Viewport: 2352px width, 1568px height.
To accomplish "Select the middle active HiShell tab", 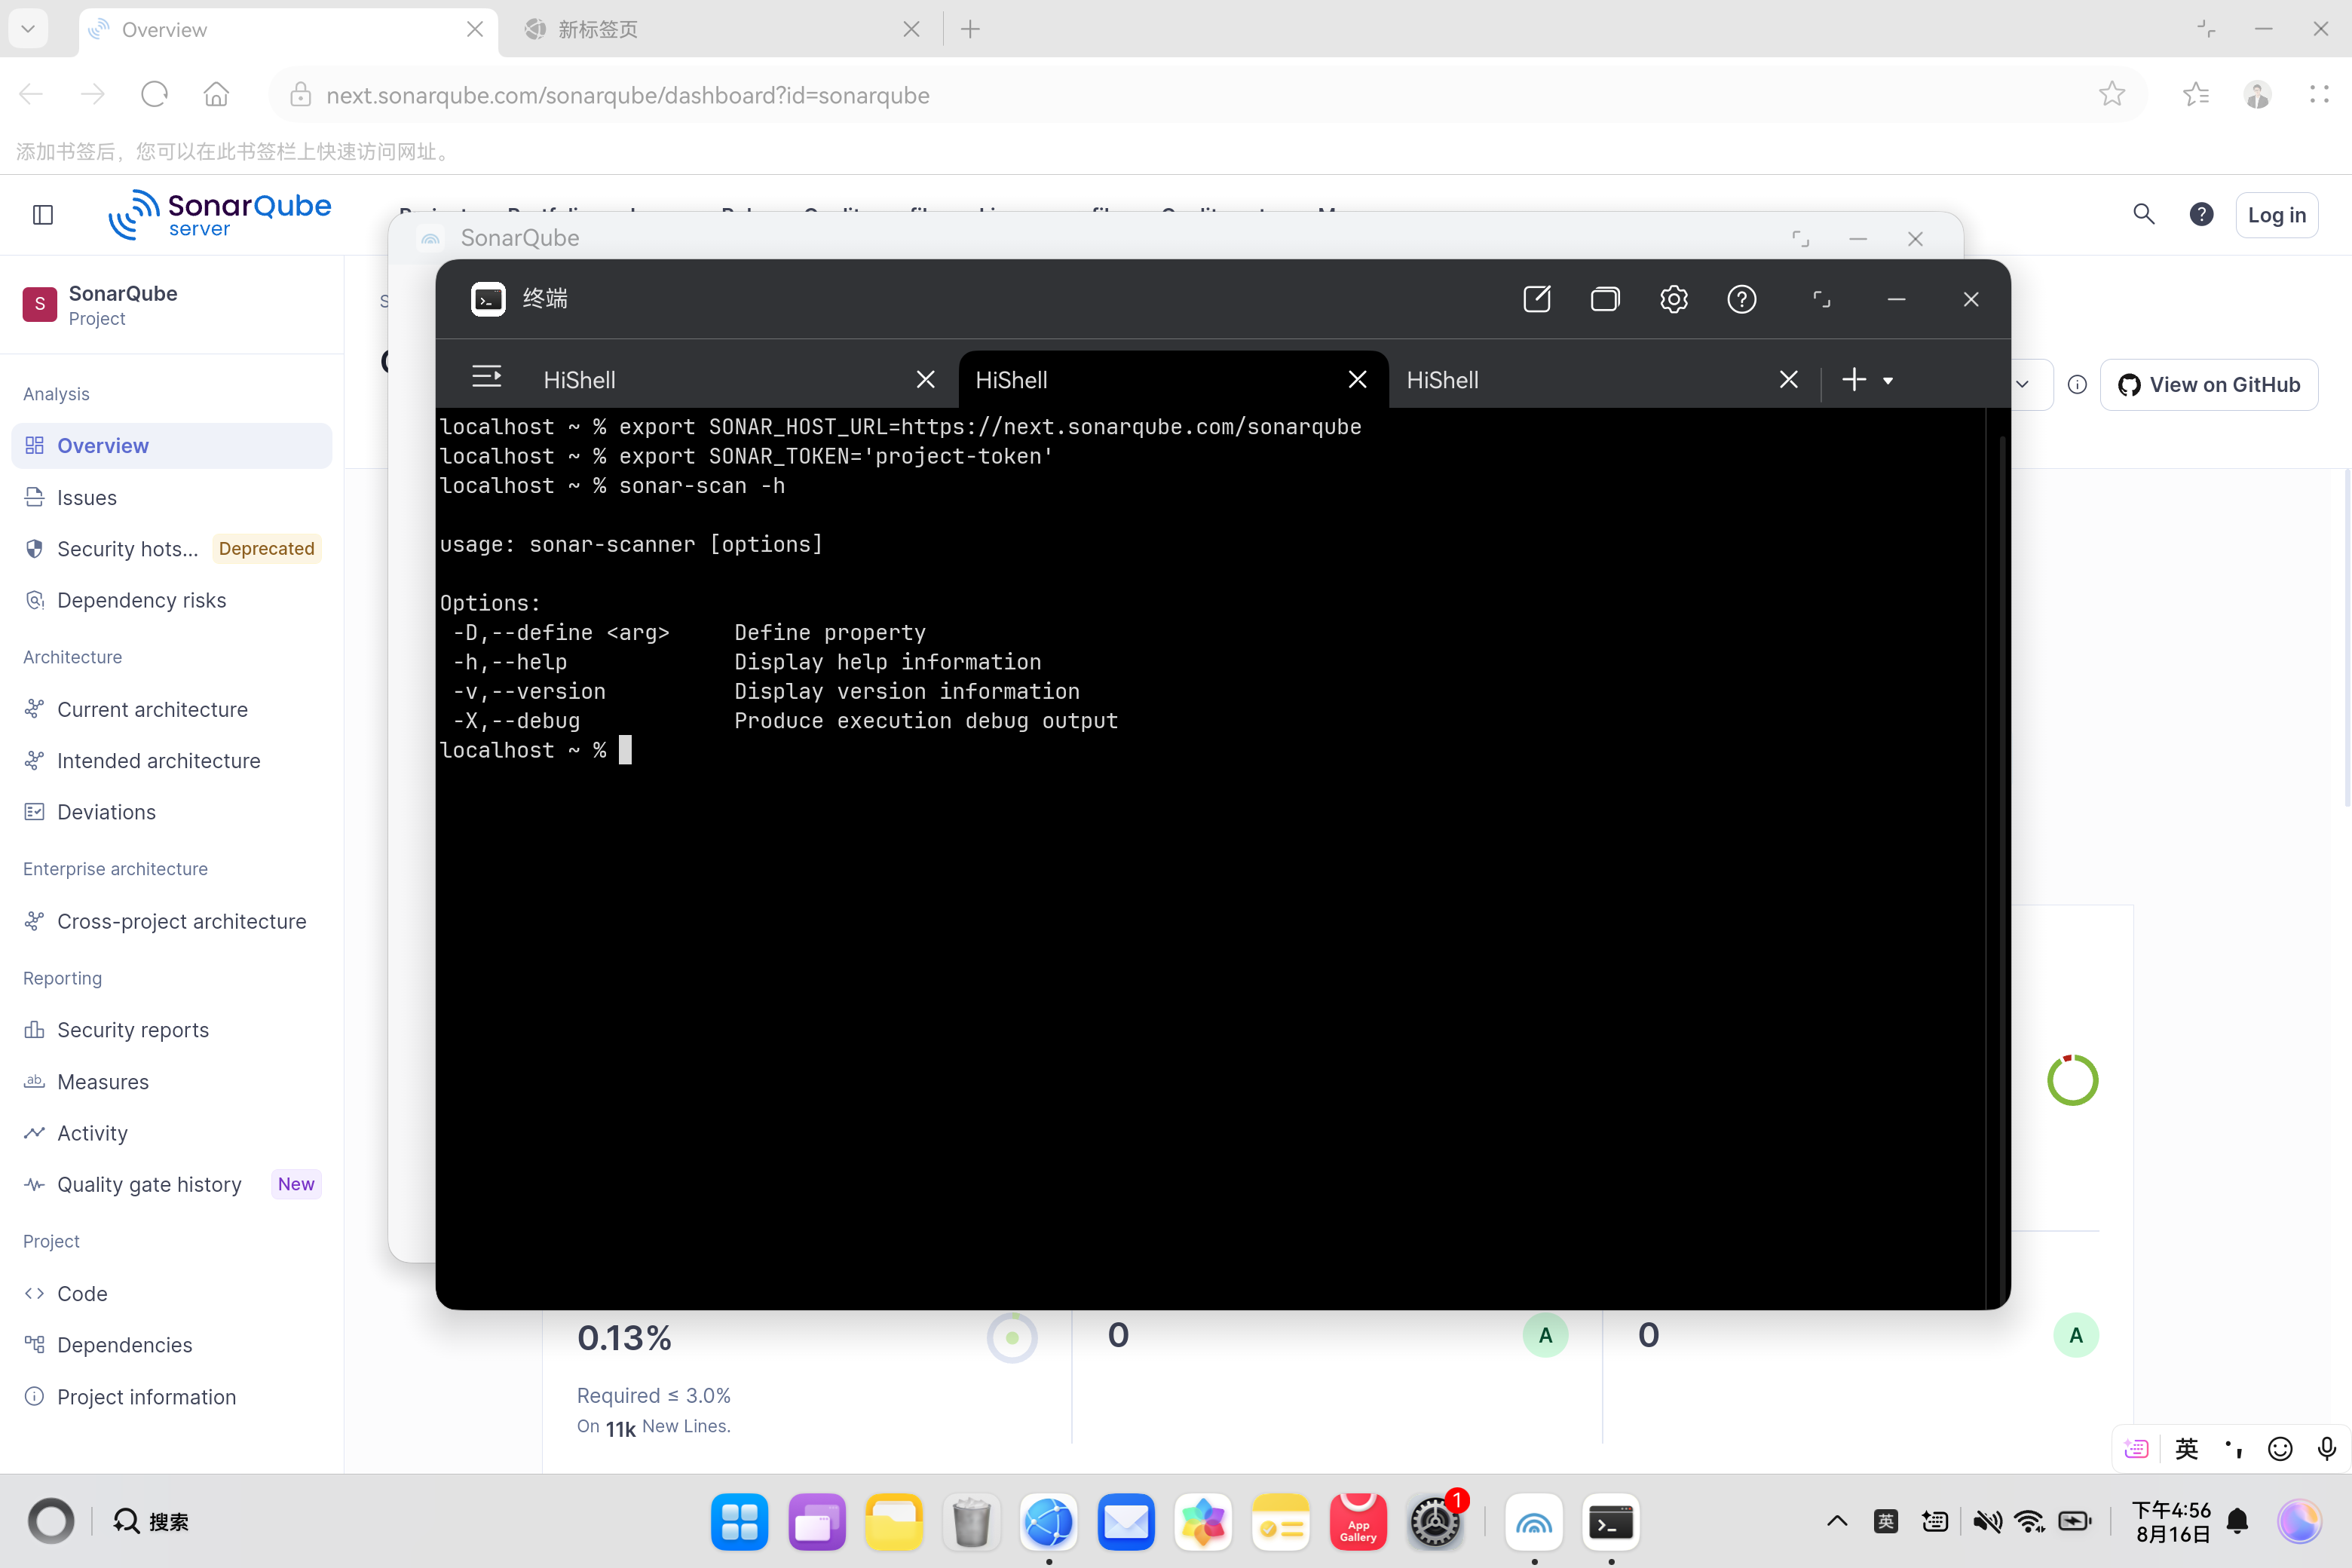I will click(x=1172, y=380).
